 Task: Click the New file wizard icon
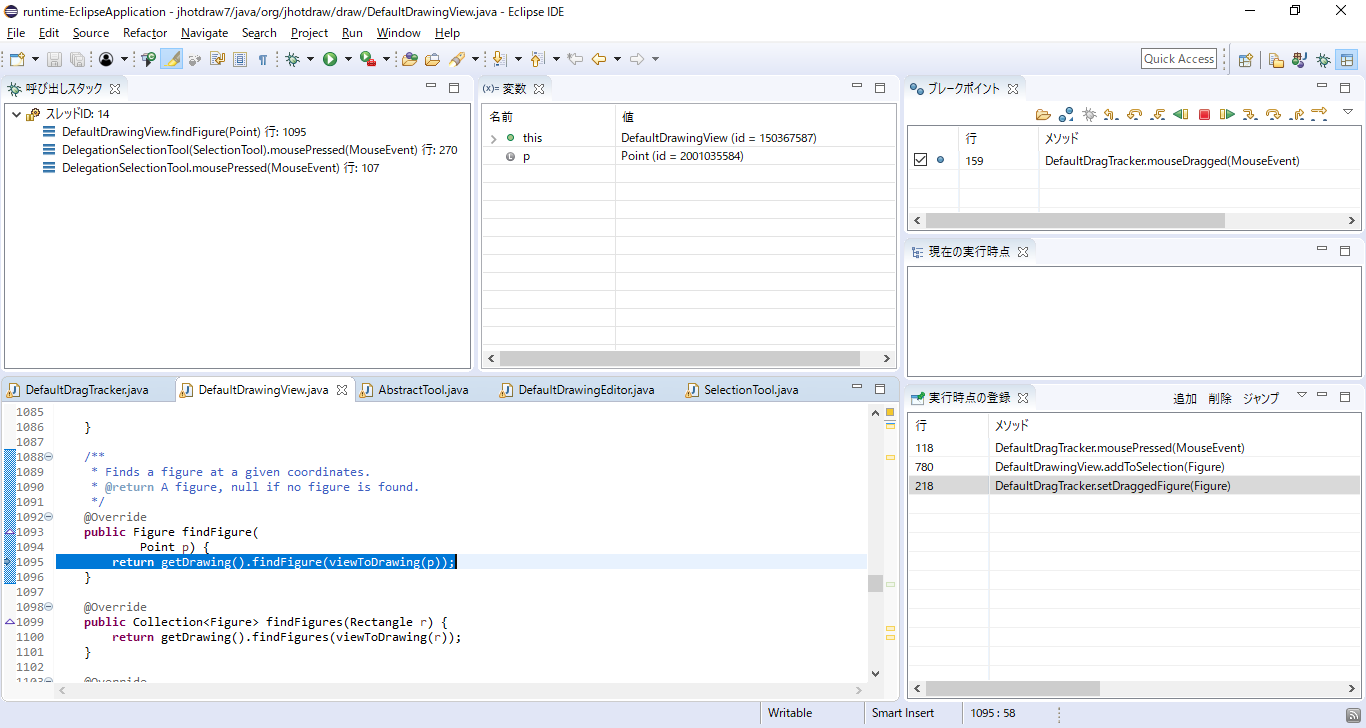(x=17, y=59)
